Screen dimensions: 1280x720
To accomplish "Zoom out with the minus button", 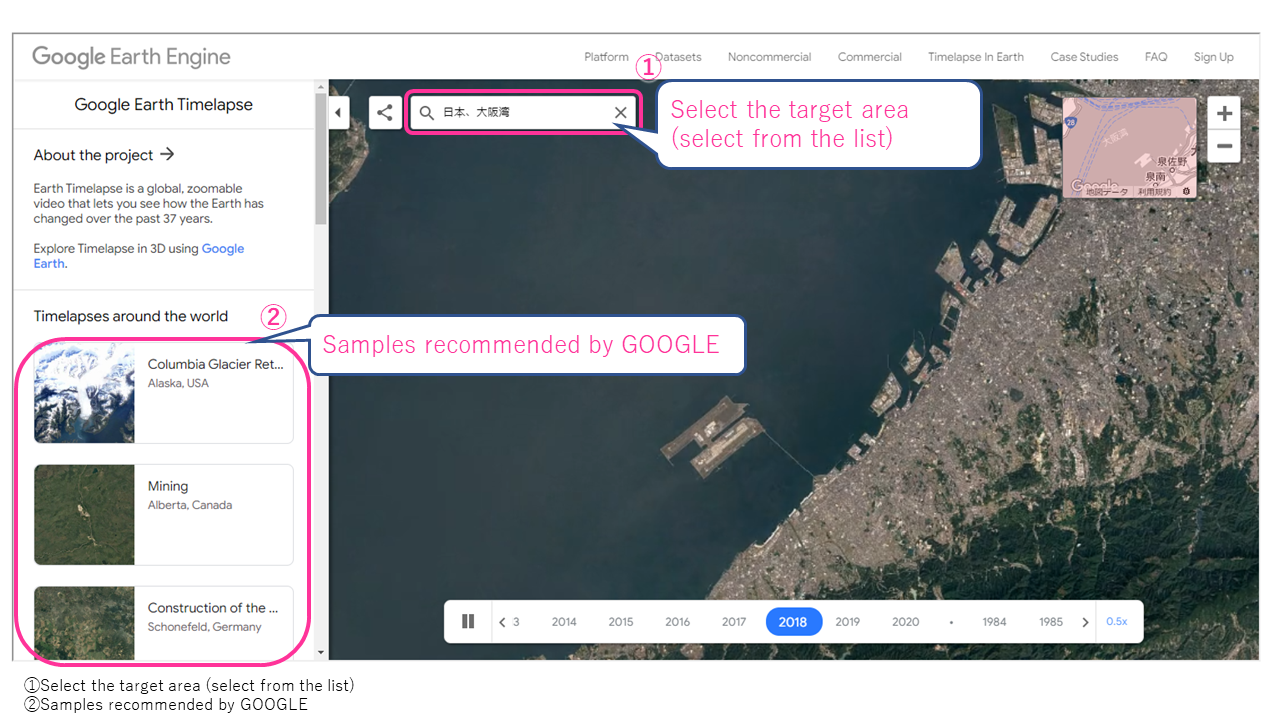I will point(1224,148).
